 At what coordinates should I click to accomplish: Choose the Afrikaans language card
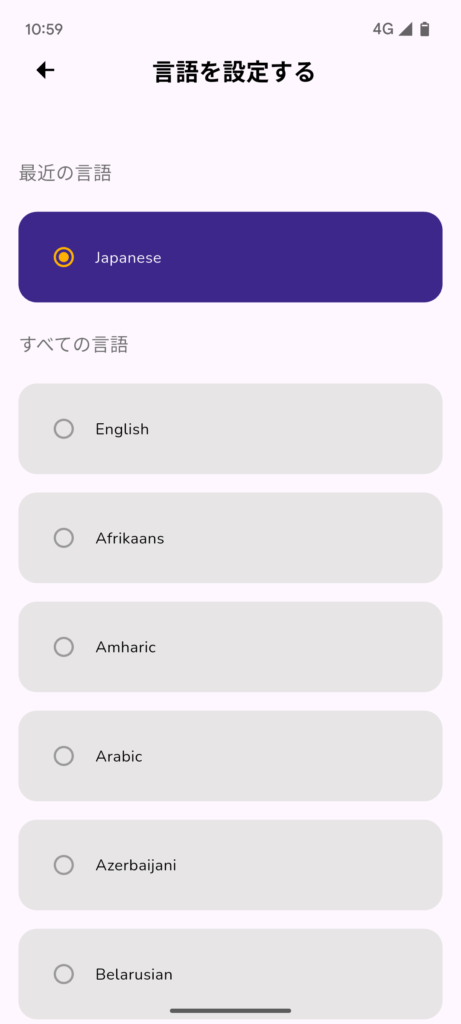(x=230, y=537)
